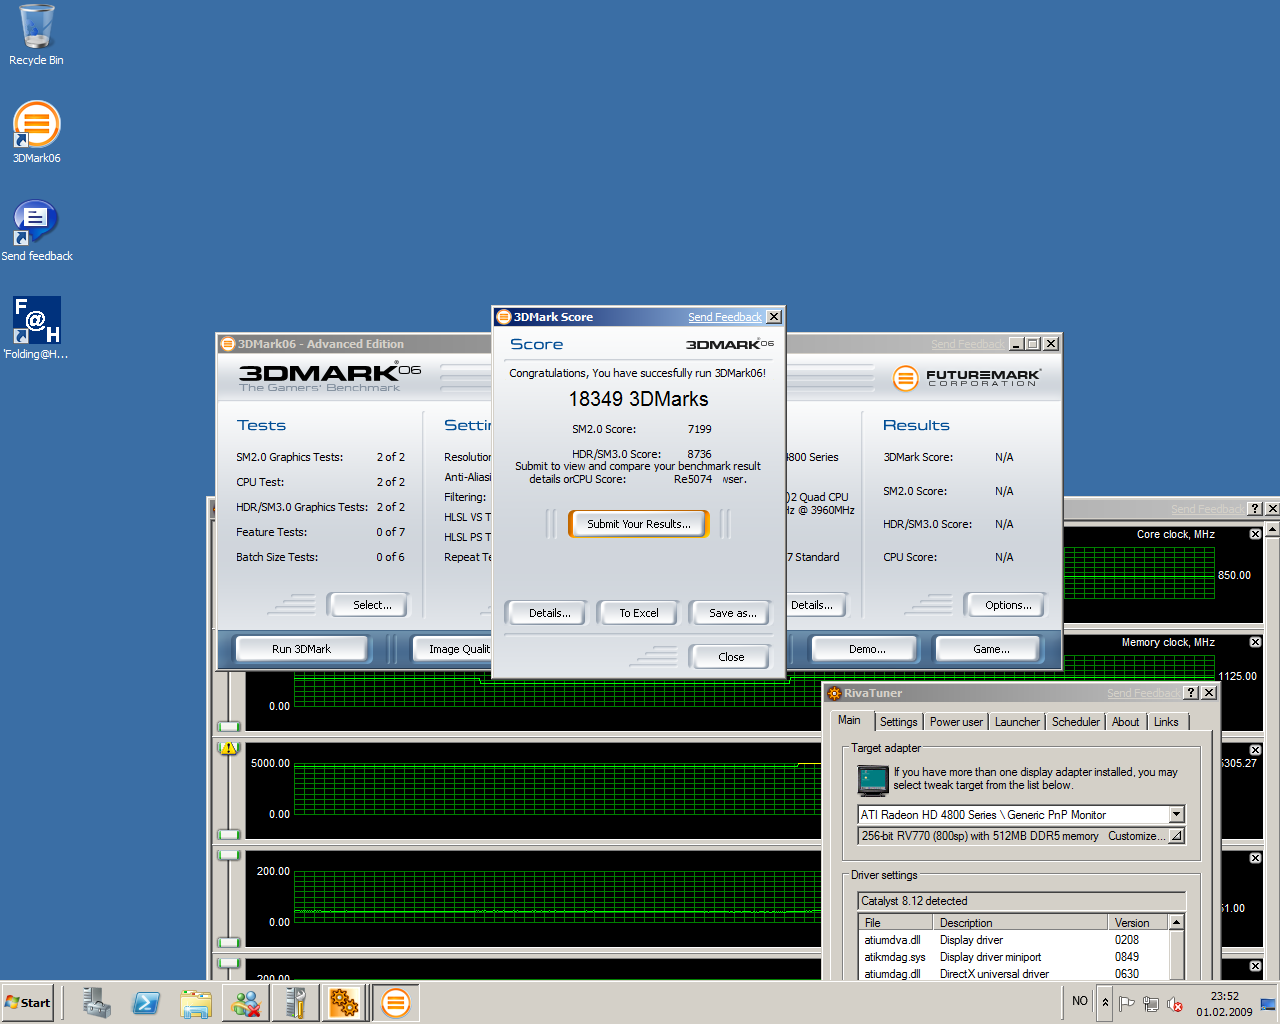
Task: Click the Futuremark Corporation logo
Action: tap(966, 378)
